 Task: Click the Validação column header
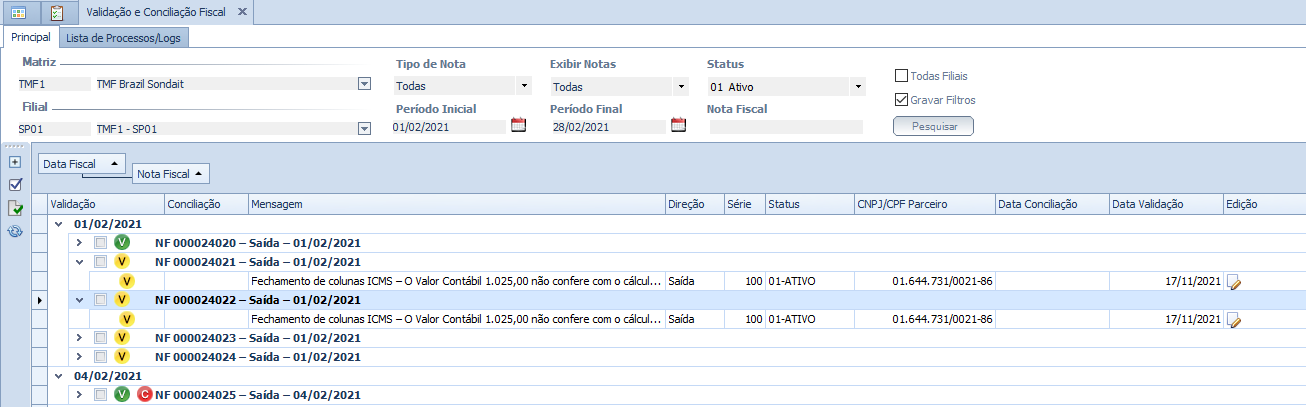(x=105, y=204)
